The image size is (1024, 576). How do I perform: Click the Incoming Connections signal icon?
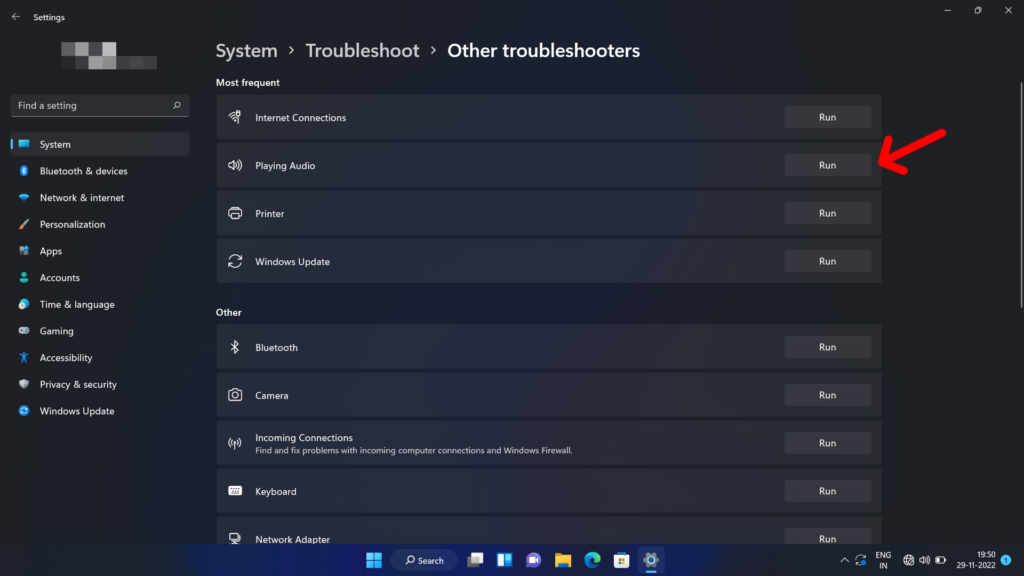pyautogui.click(x=236, y=441)
